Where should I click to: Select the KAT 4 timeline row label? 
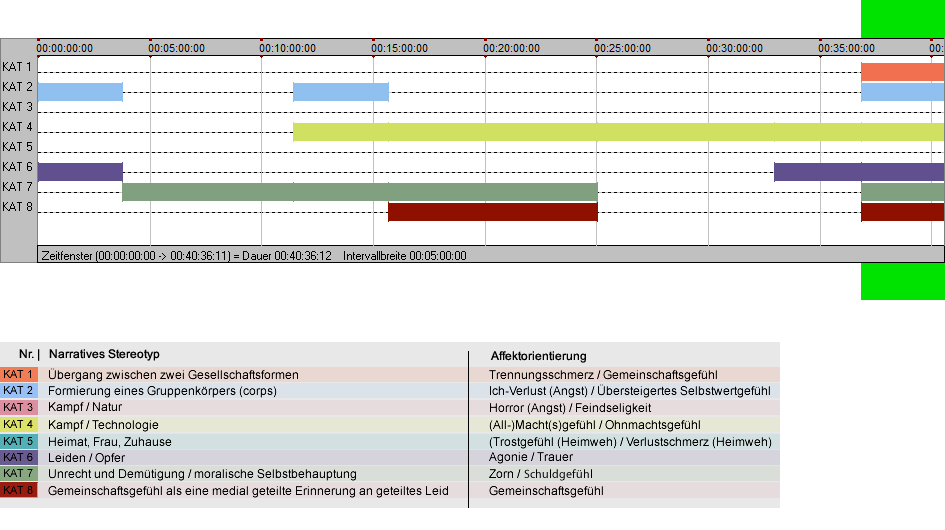tap(17, 127)
